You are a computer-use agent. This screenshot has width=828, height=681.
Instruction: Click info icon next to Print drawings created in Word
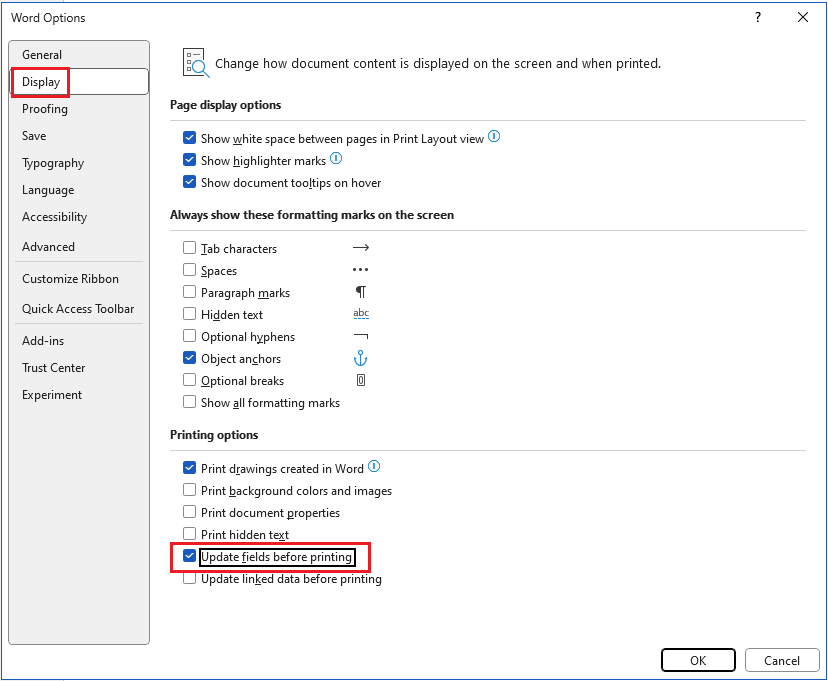(374, 467)
